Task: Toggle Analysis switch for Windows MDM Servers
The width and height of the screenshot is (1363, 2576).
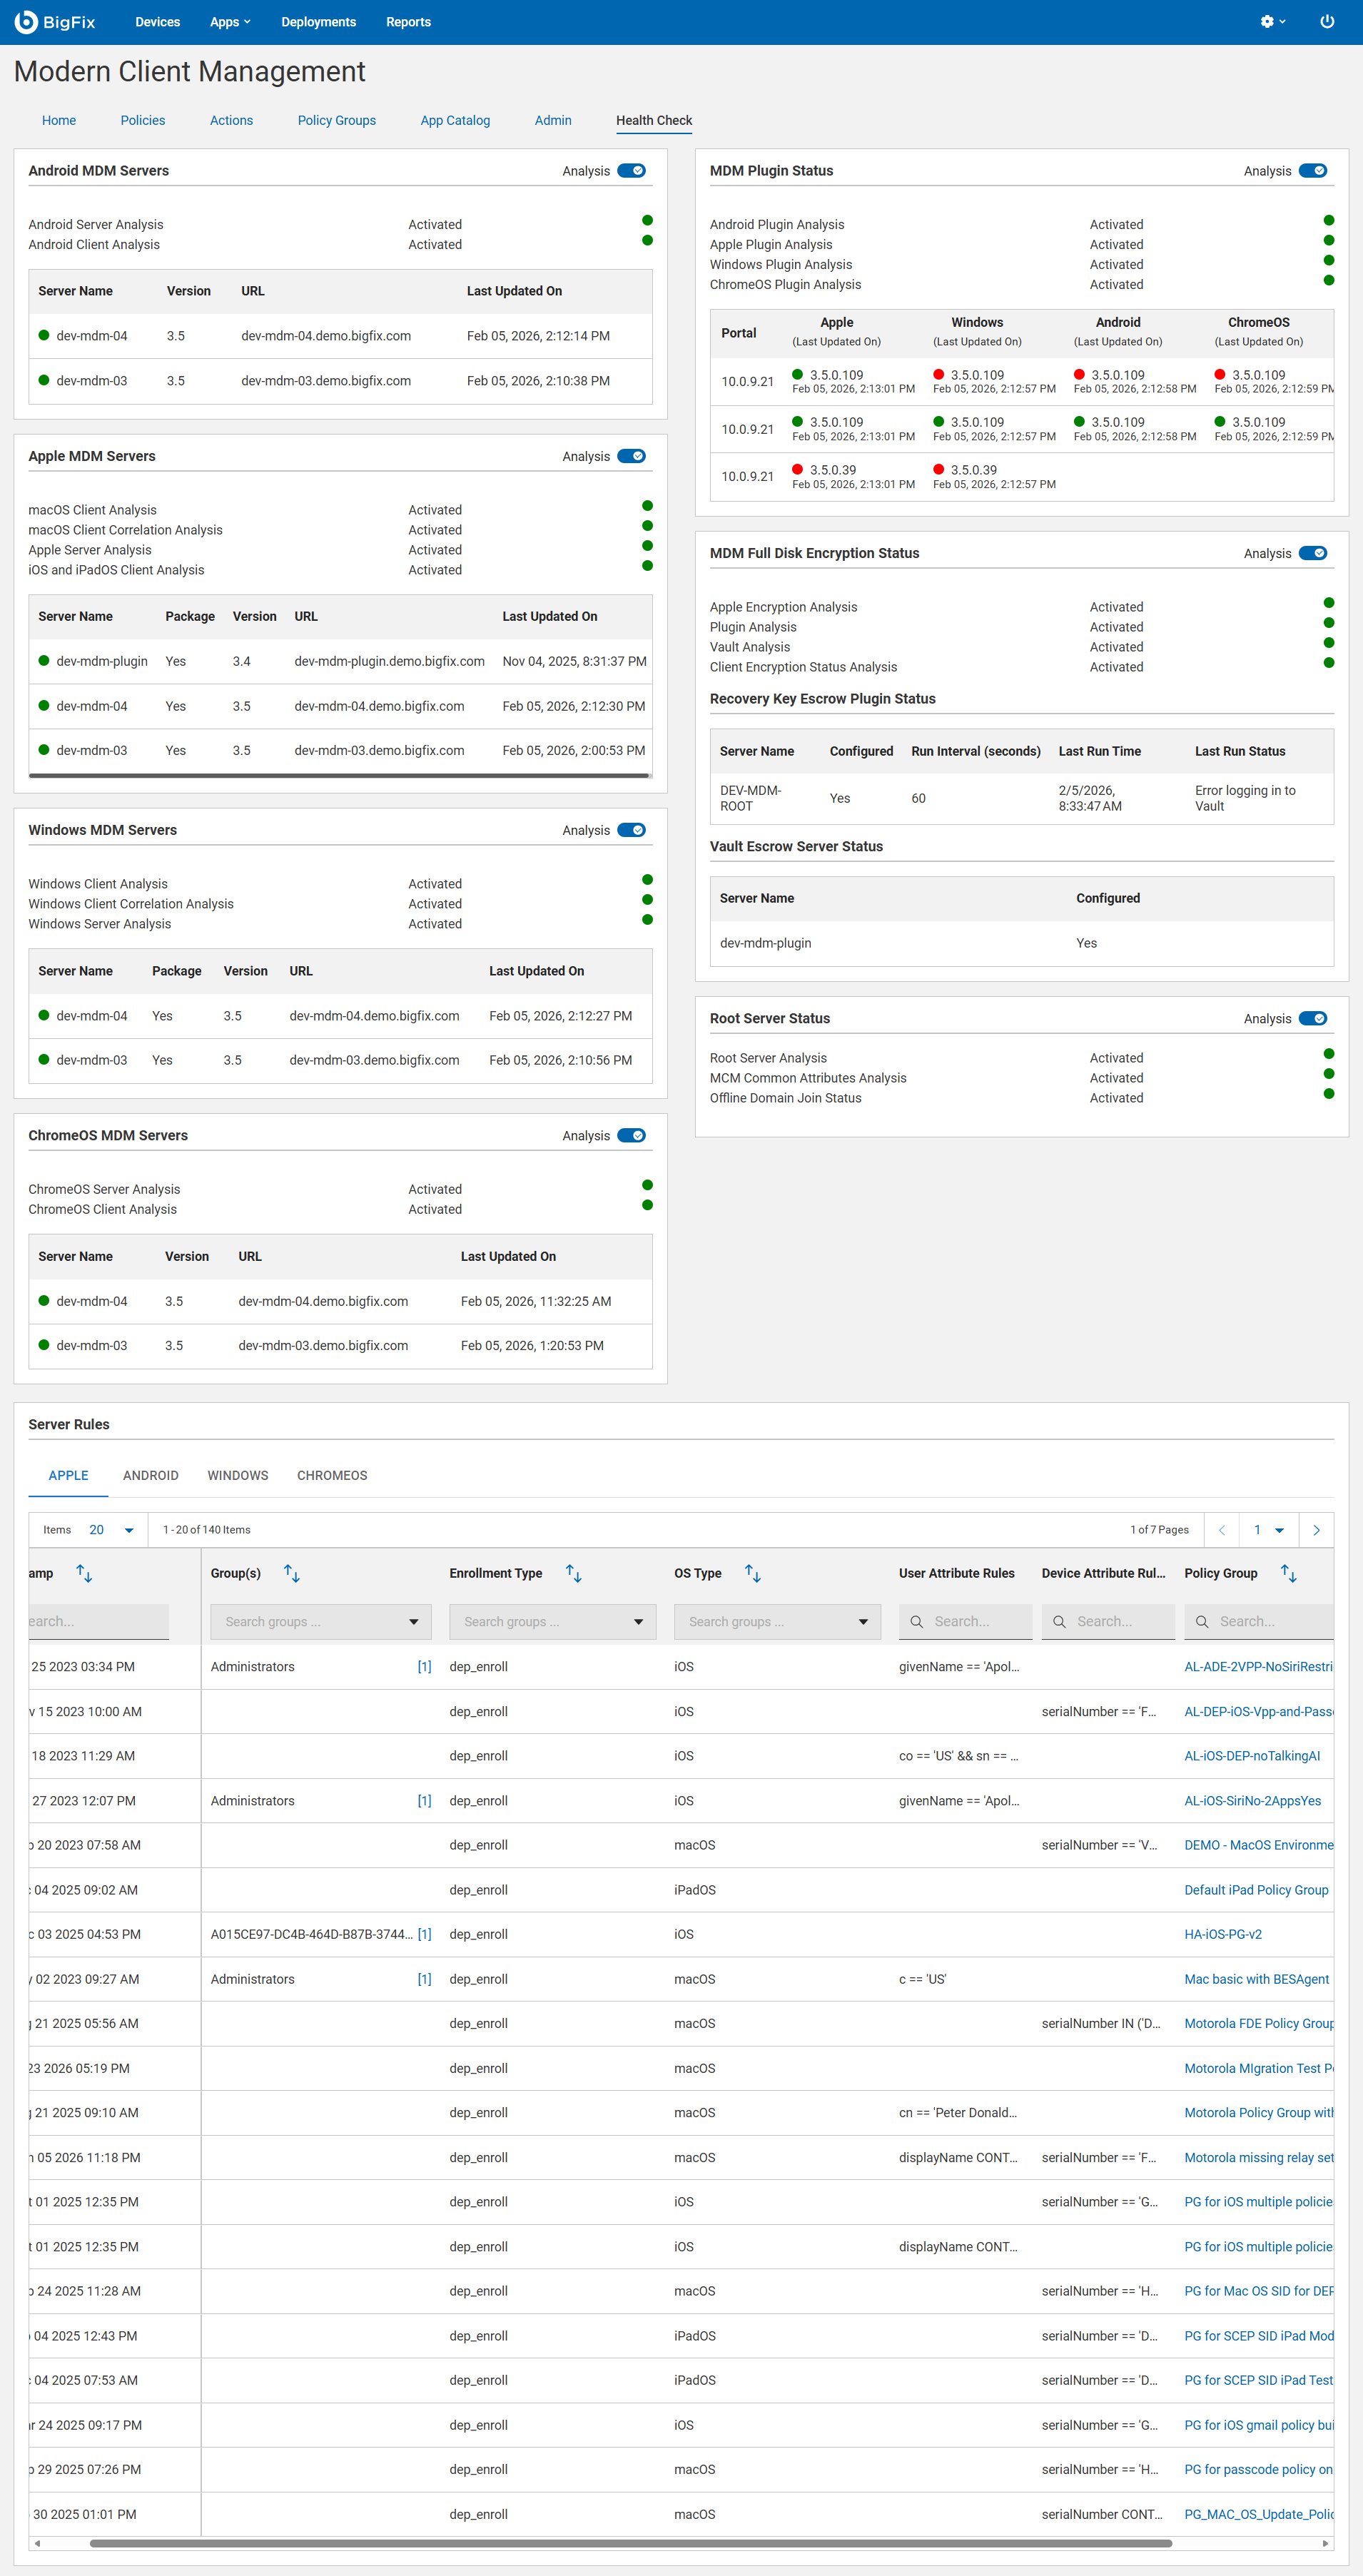Action: [x=632, y=830]
